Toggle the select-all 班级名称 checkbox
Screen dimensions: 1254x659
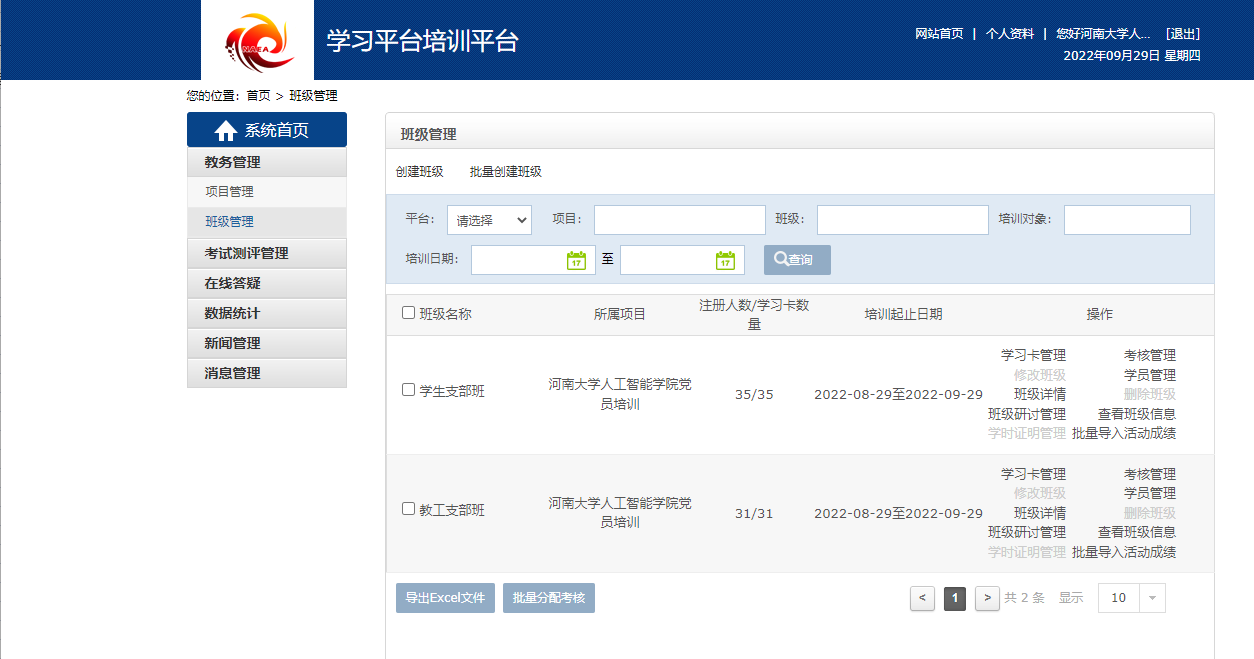(408, 313)
